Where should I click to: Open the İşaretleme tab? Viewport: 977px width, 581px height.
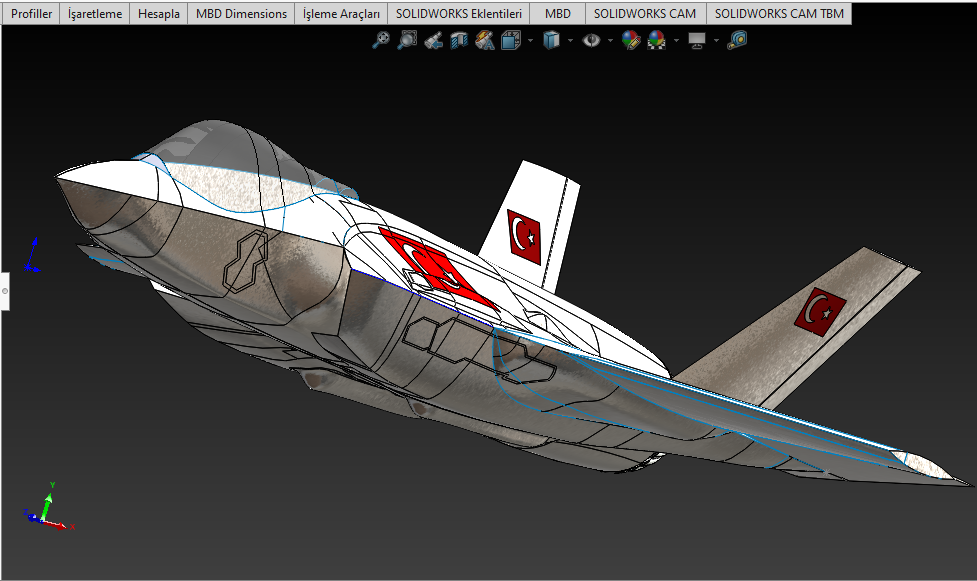click(x=95, y=14)
